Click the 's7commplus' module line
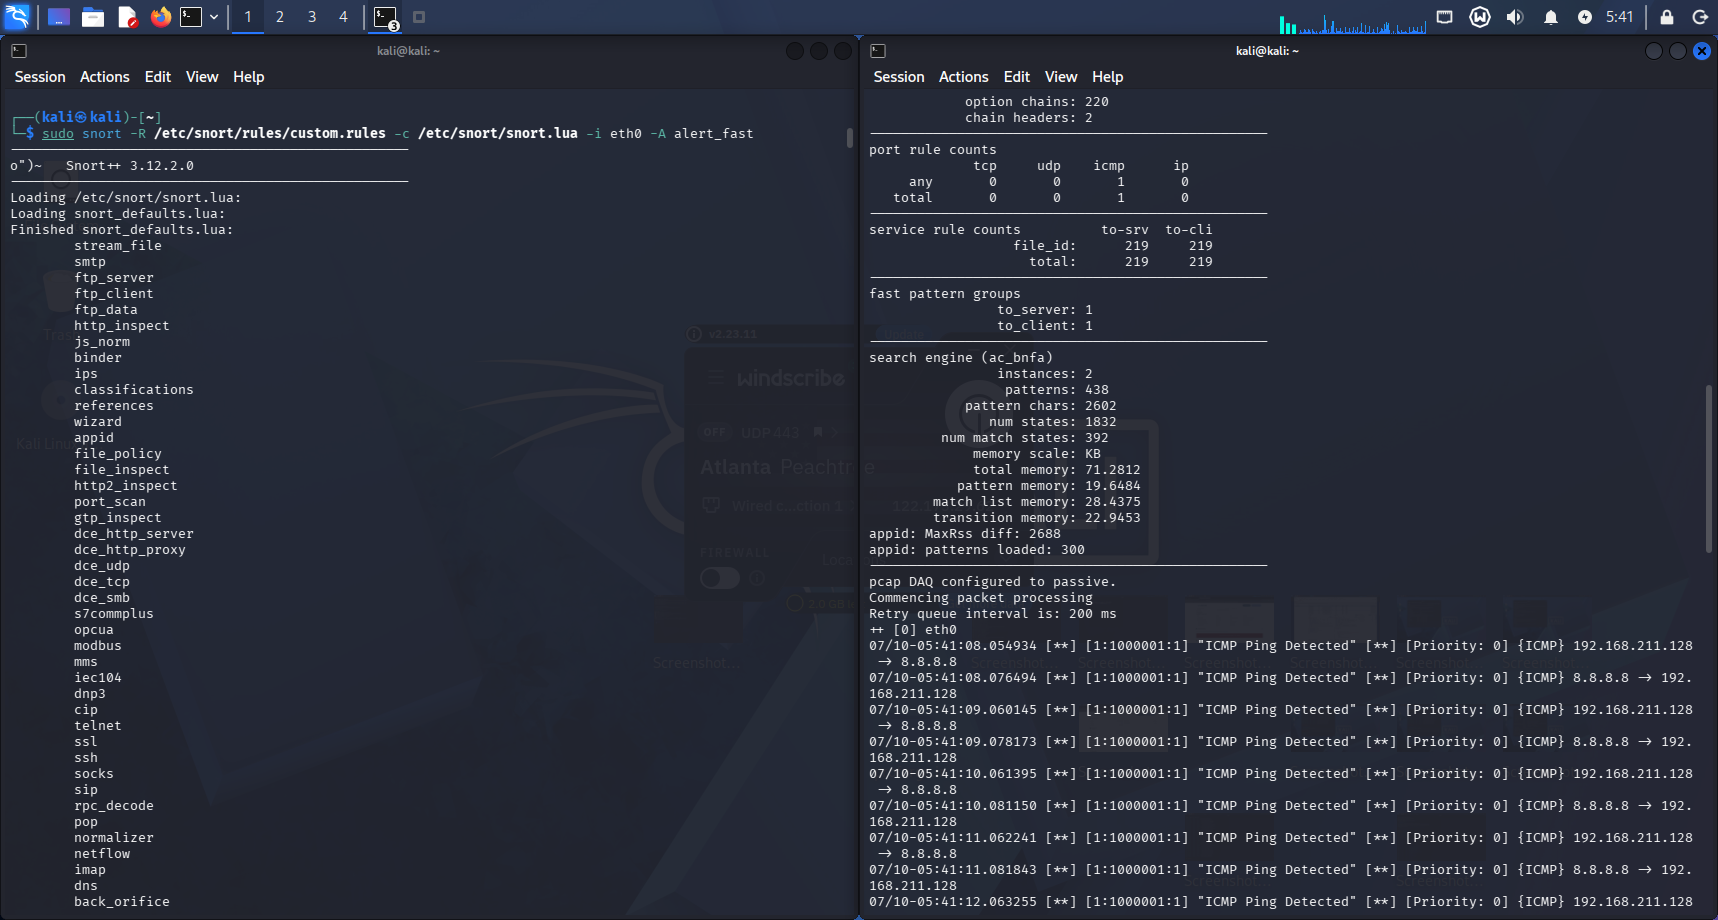1718x920 pixels. [114, 614]
